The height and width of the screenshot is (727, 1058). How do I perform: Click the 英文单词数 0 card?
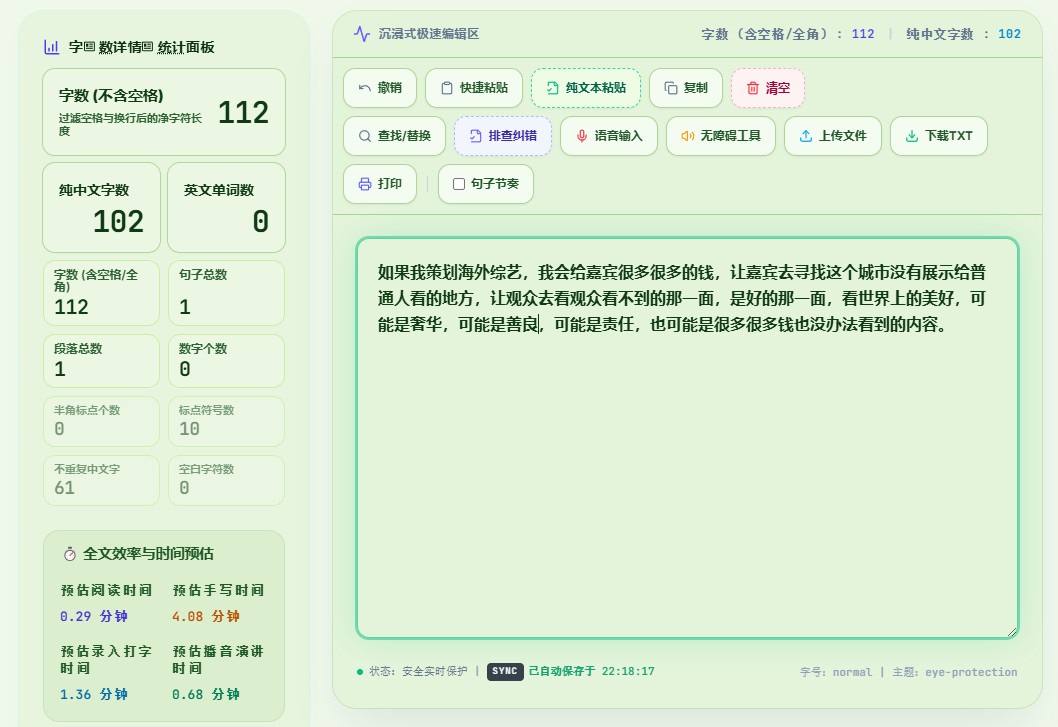pos(226,207)
